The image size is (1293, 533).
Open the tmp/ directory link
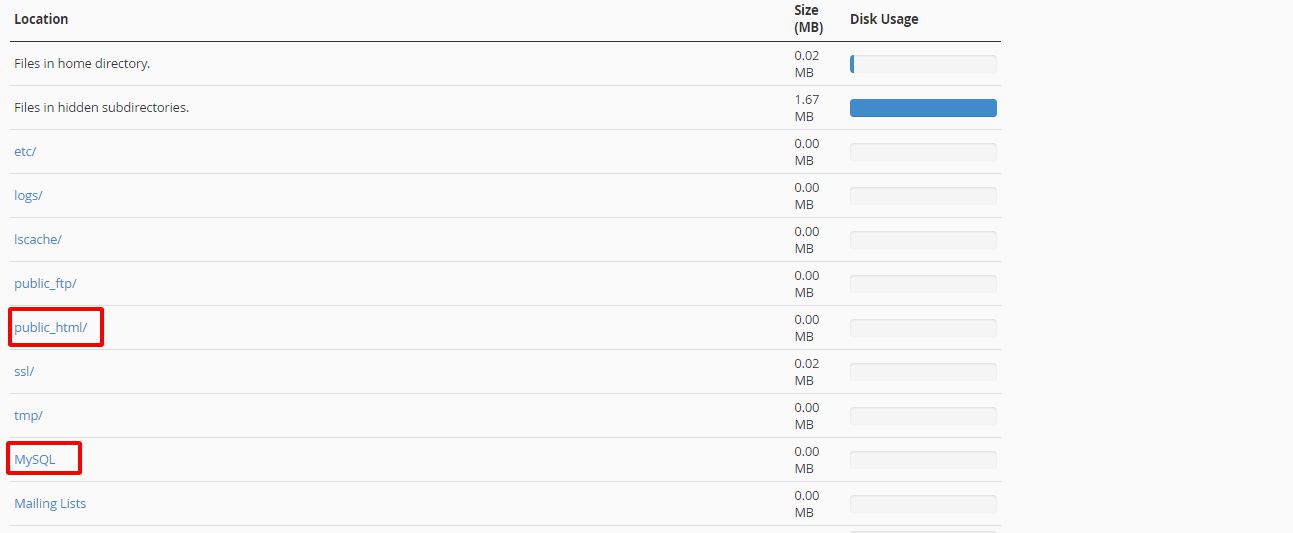pyautogui.click(x=28, y=416)
